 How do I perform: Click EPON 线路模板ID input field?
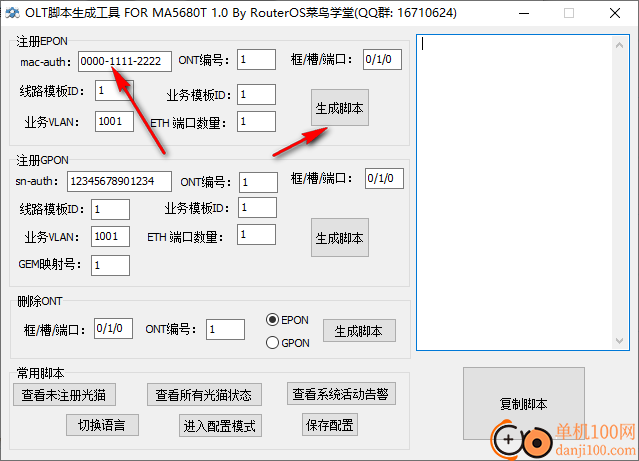point(114,90)
